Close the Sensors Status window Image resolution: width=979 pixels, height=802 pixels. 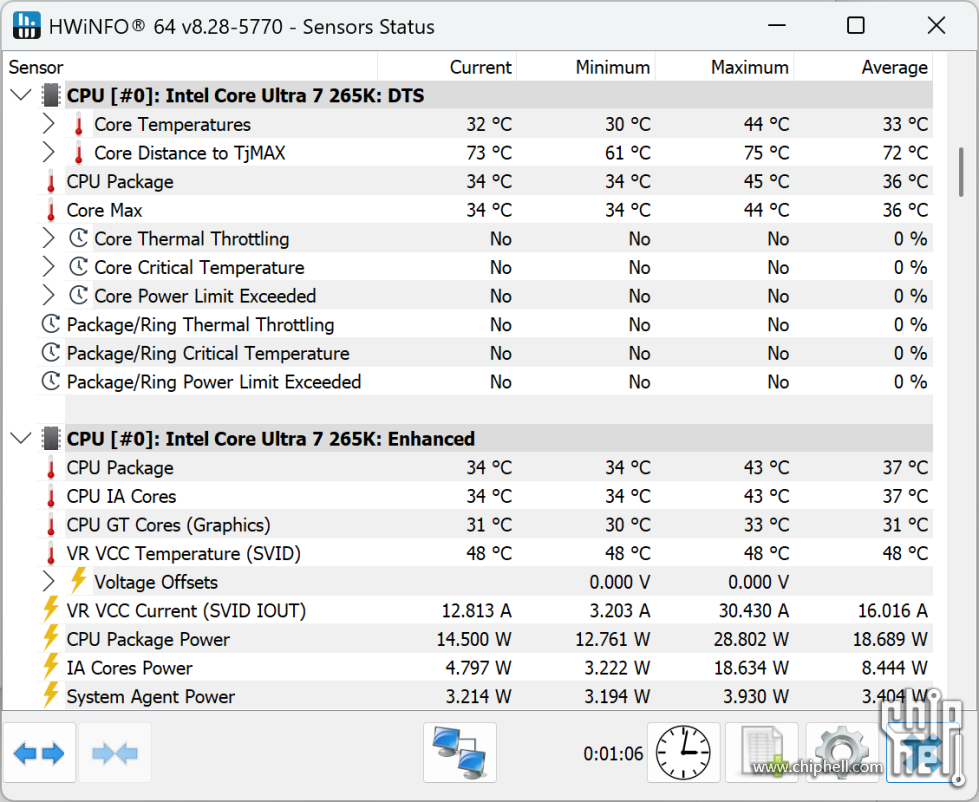(x=937, y=26)
